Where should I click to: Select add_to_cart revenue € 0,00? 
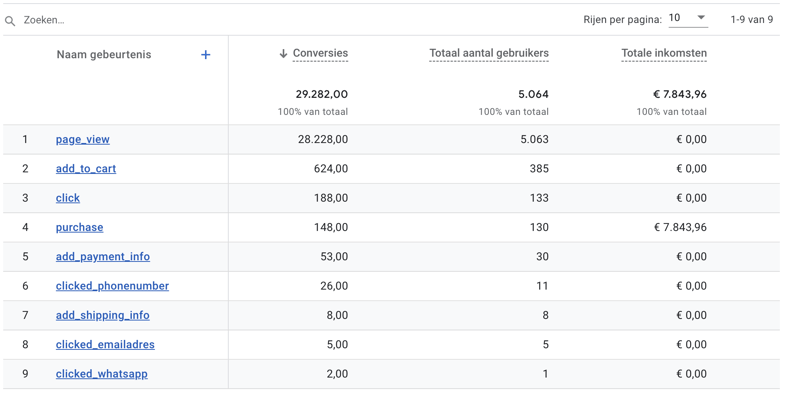(691, 169)
